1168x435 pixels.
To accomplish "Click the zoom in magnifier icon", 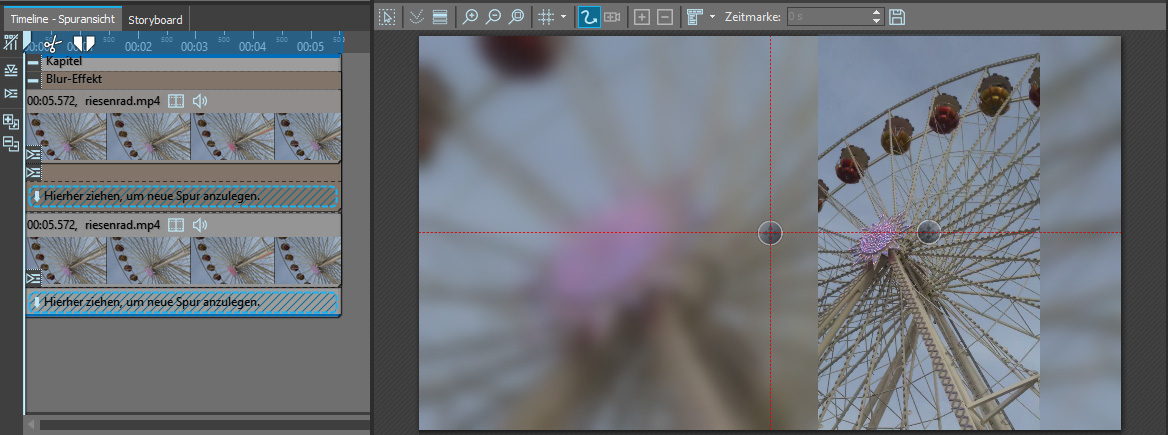I will point(471,17).
